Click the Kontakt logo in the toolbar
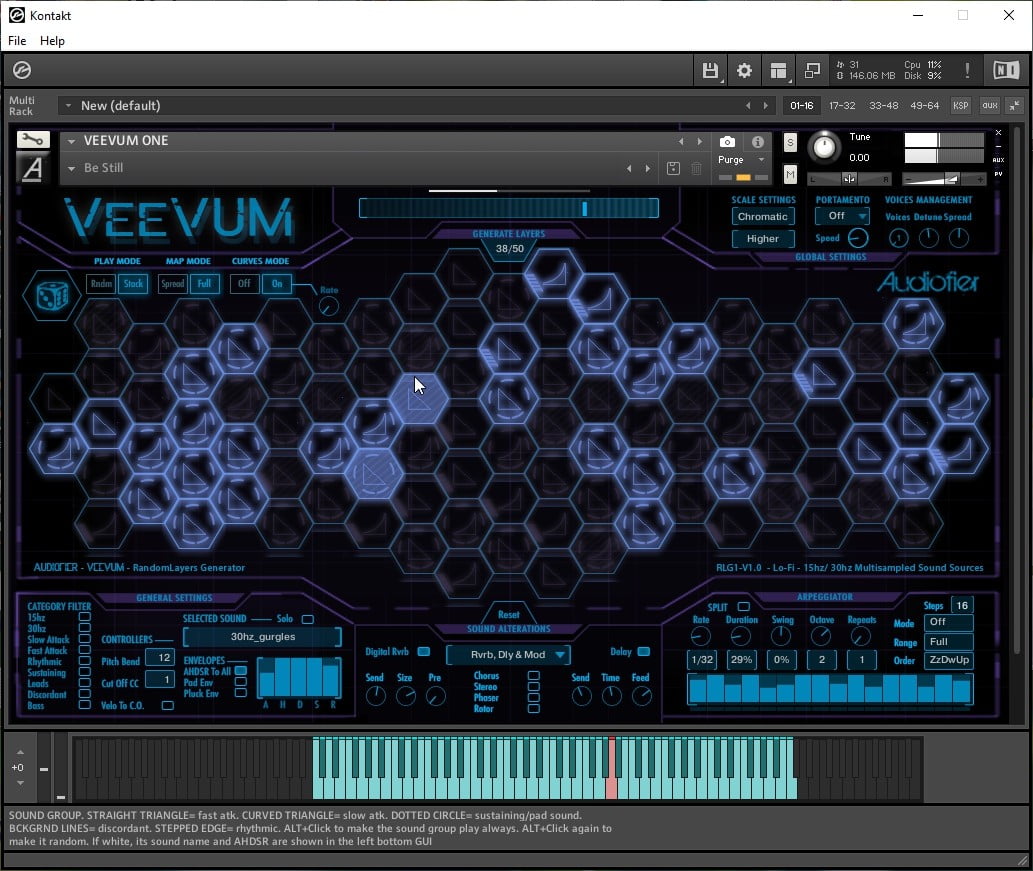 [x=22, y=70]
